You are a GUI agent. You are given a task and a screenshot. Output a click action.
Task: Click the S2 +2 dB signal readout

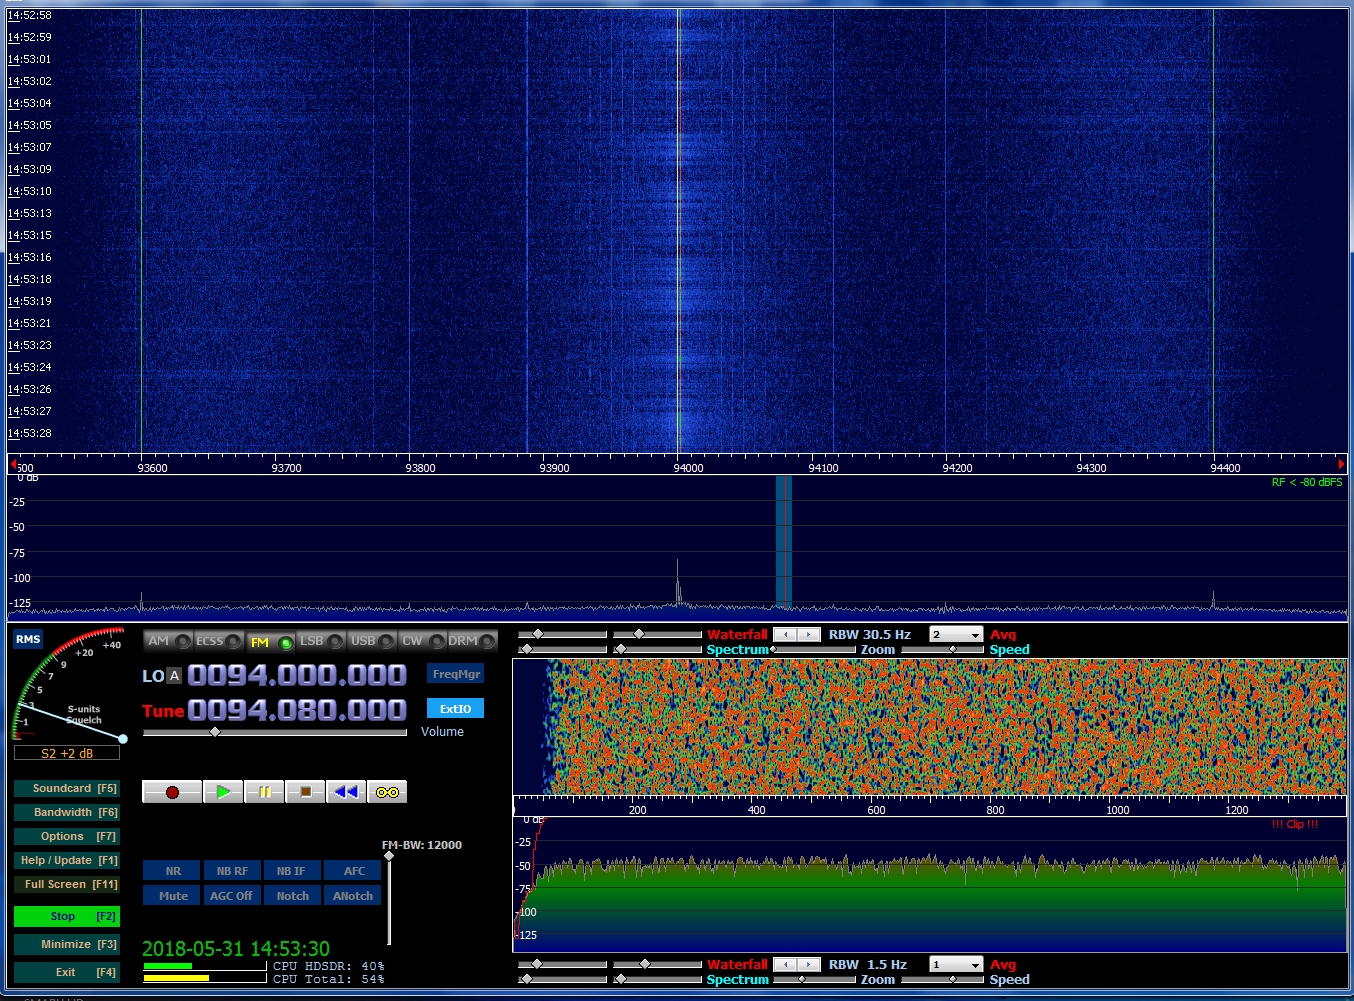[x=67, y=753]
